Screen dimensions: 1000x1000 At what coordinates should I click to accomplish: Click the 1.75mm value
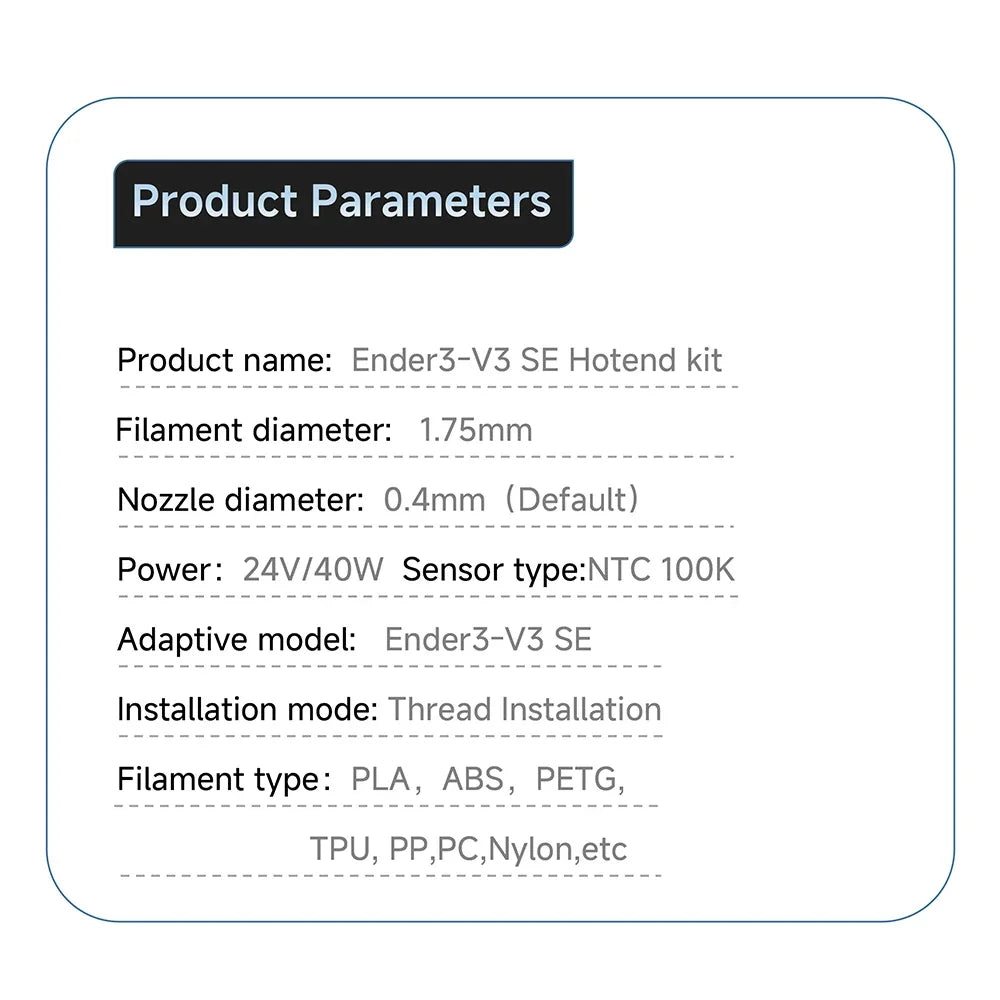tap(476, 430)
